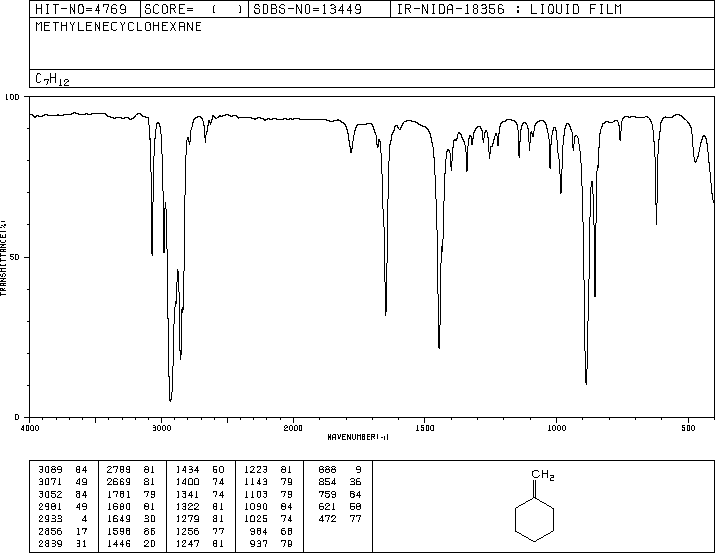Click the METHYLENECYCLOHEXANE compound name
The image size is (715, 553).
coord(119,27)
